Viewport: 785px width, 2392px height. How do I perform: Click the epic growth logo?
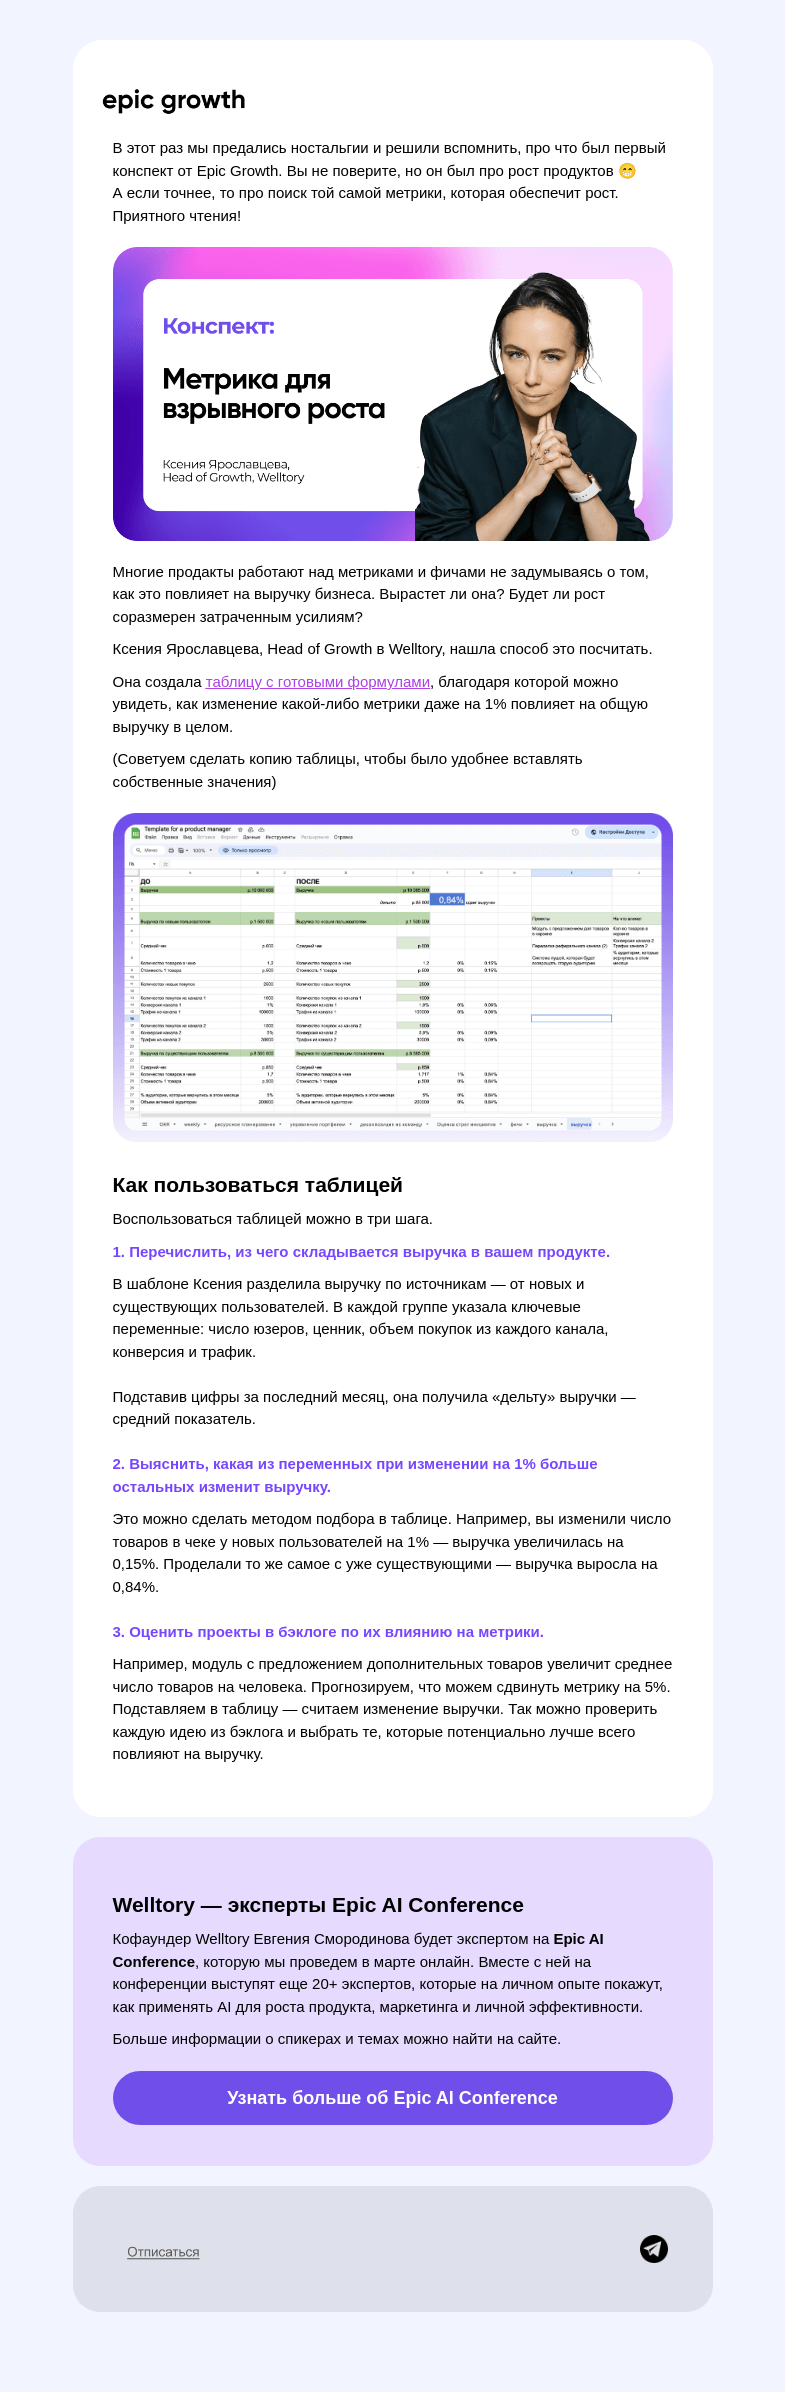174,100
